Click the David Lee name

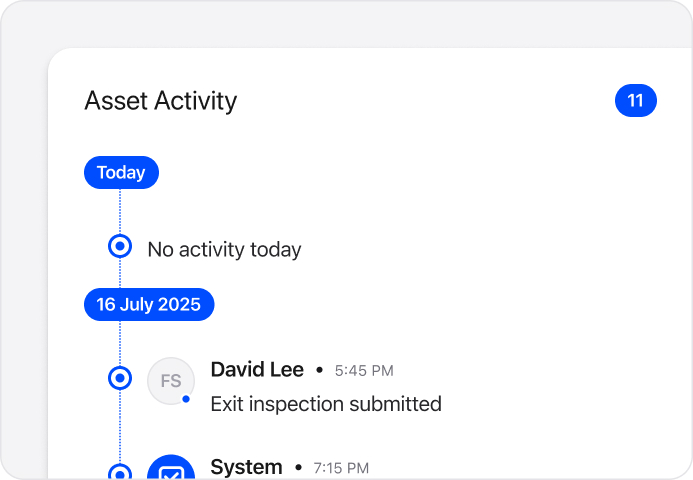pos(257,370)
